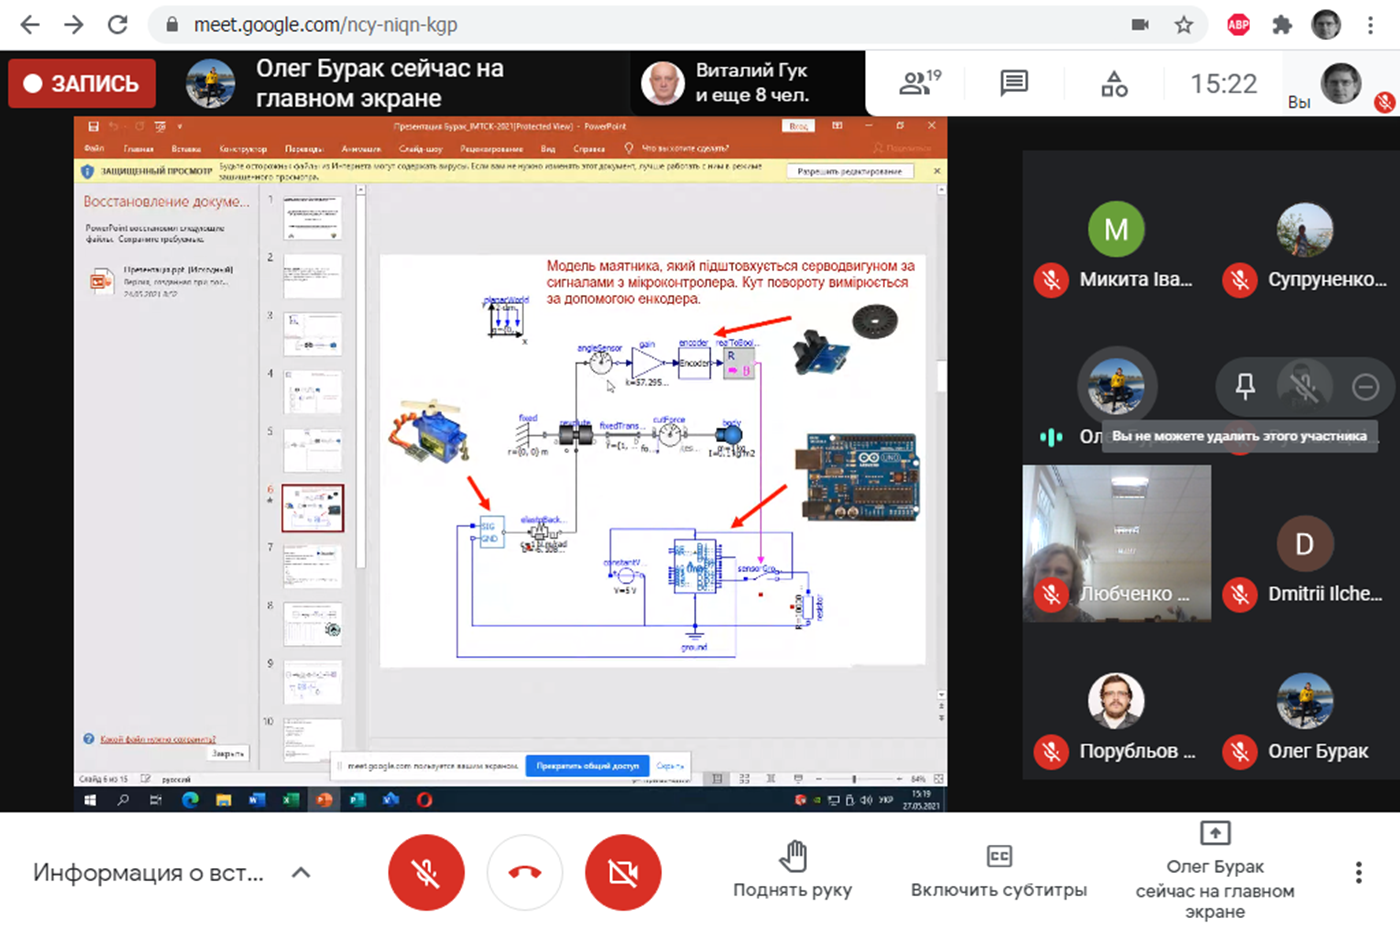
Task: Go back in Chrome
Action: [30, 25]
